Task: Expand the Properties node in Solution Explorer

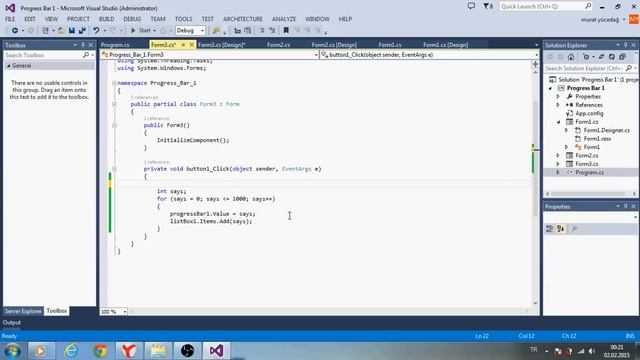Action: coord(558,97)
